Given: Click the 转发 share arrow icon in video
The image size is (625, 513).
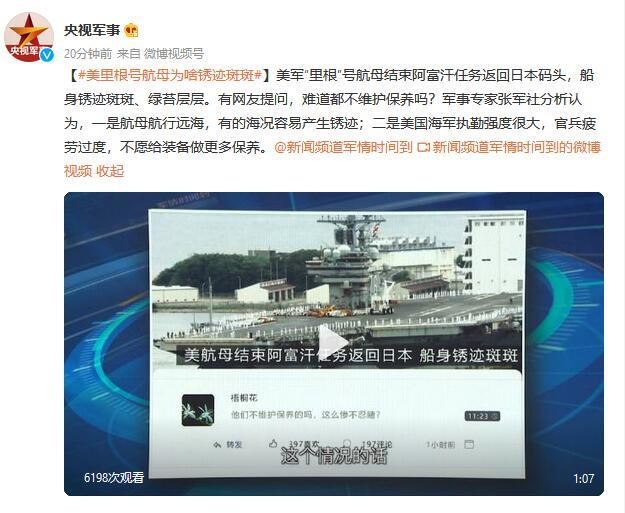Looking at the screenshot, I should [x=217, y=444].
